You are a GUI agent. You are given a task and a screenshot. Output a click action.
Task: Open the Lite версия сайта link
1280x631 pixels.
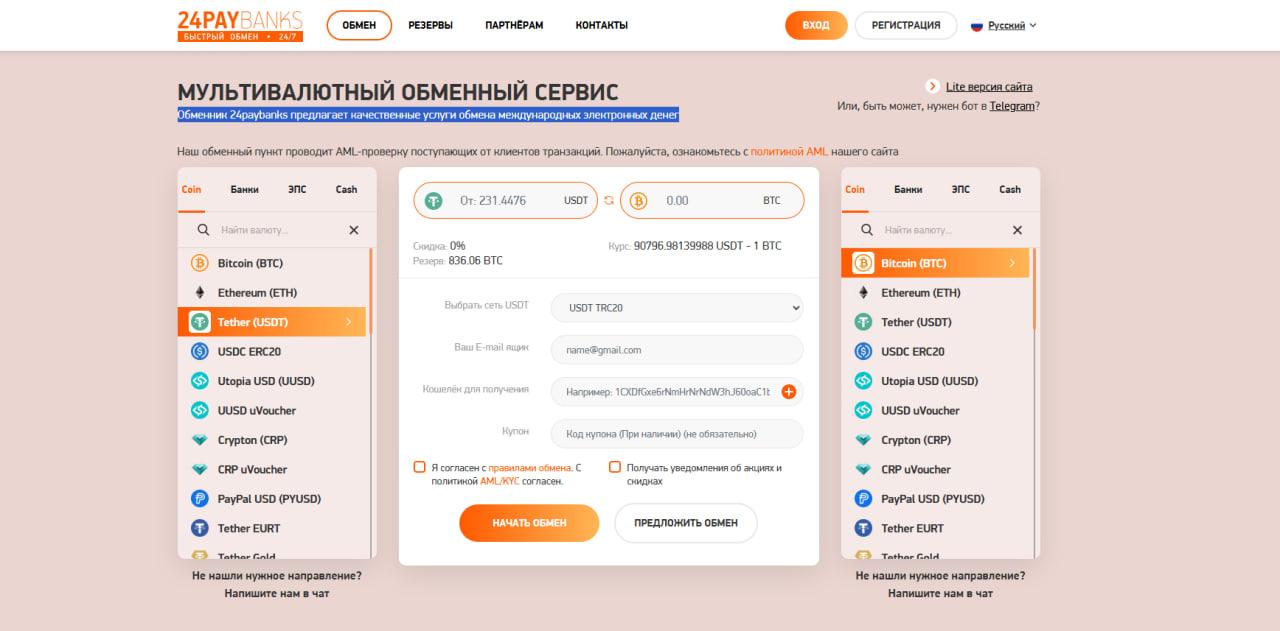click(989, 87)
